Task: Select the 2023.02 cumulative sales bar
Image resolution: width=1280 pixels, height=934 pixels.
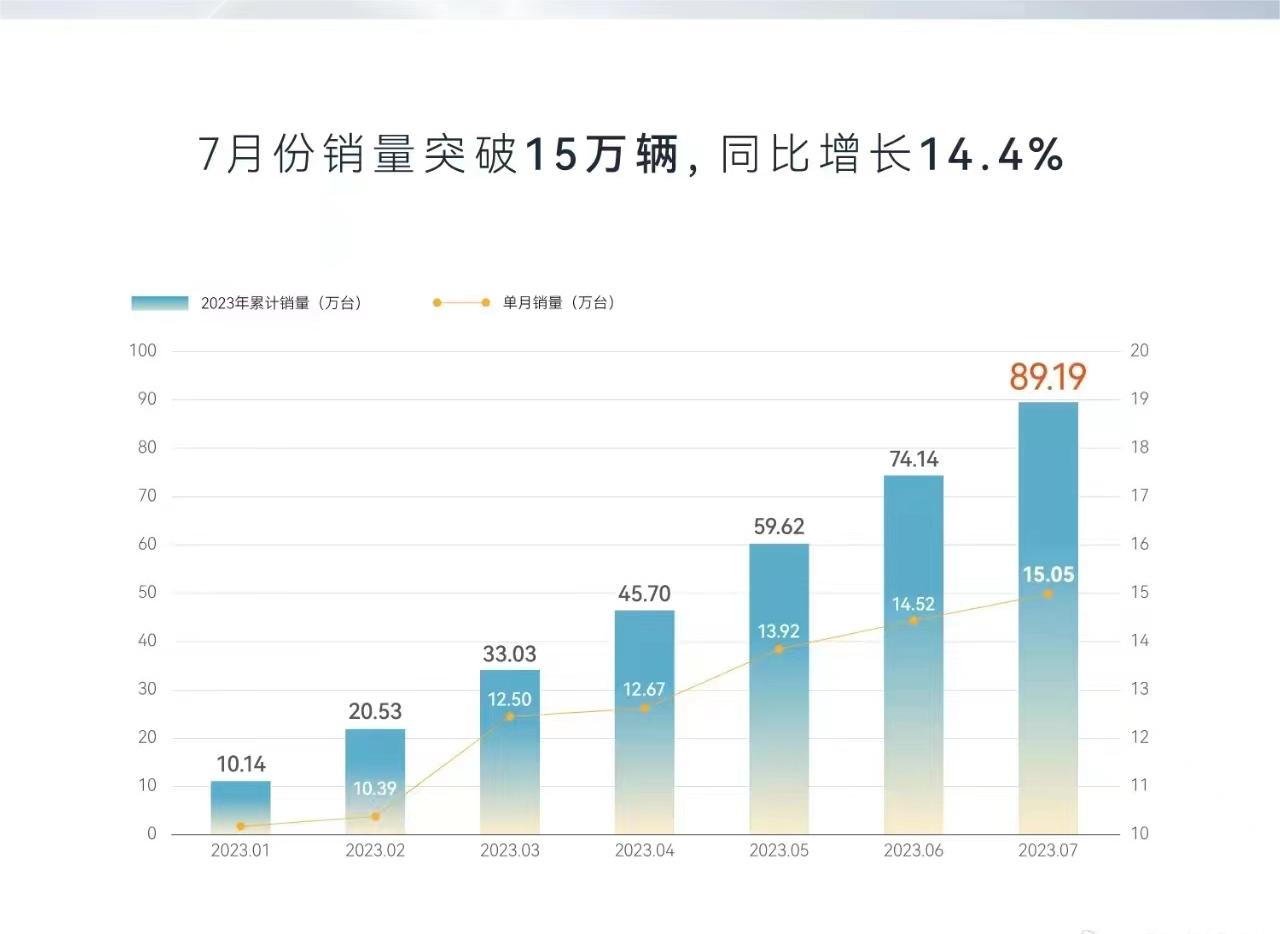Action: tap(375, 781)
